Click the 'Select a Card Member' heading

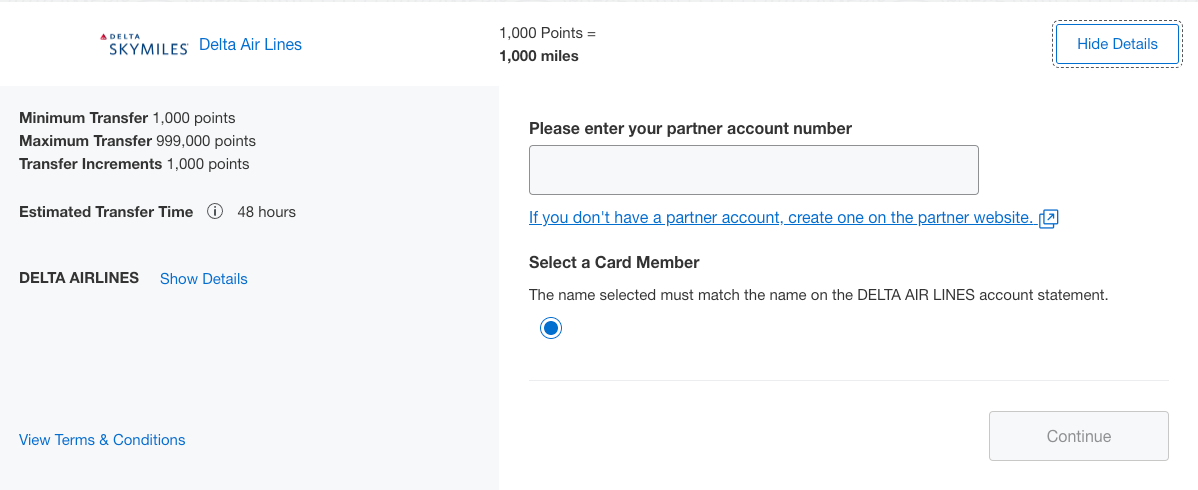(x=614, y=263)
